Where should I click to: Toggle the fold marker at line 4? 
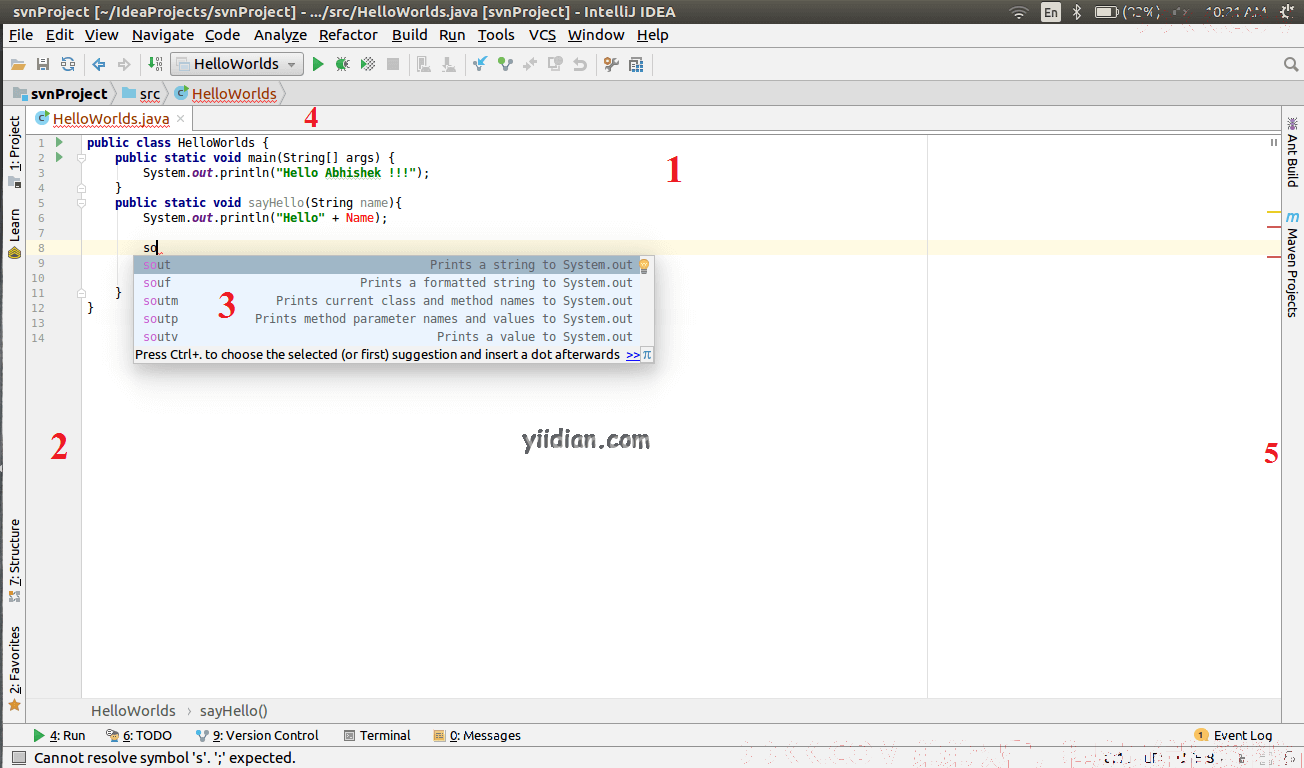click(81, 187)
